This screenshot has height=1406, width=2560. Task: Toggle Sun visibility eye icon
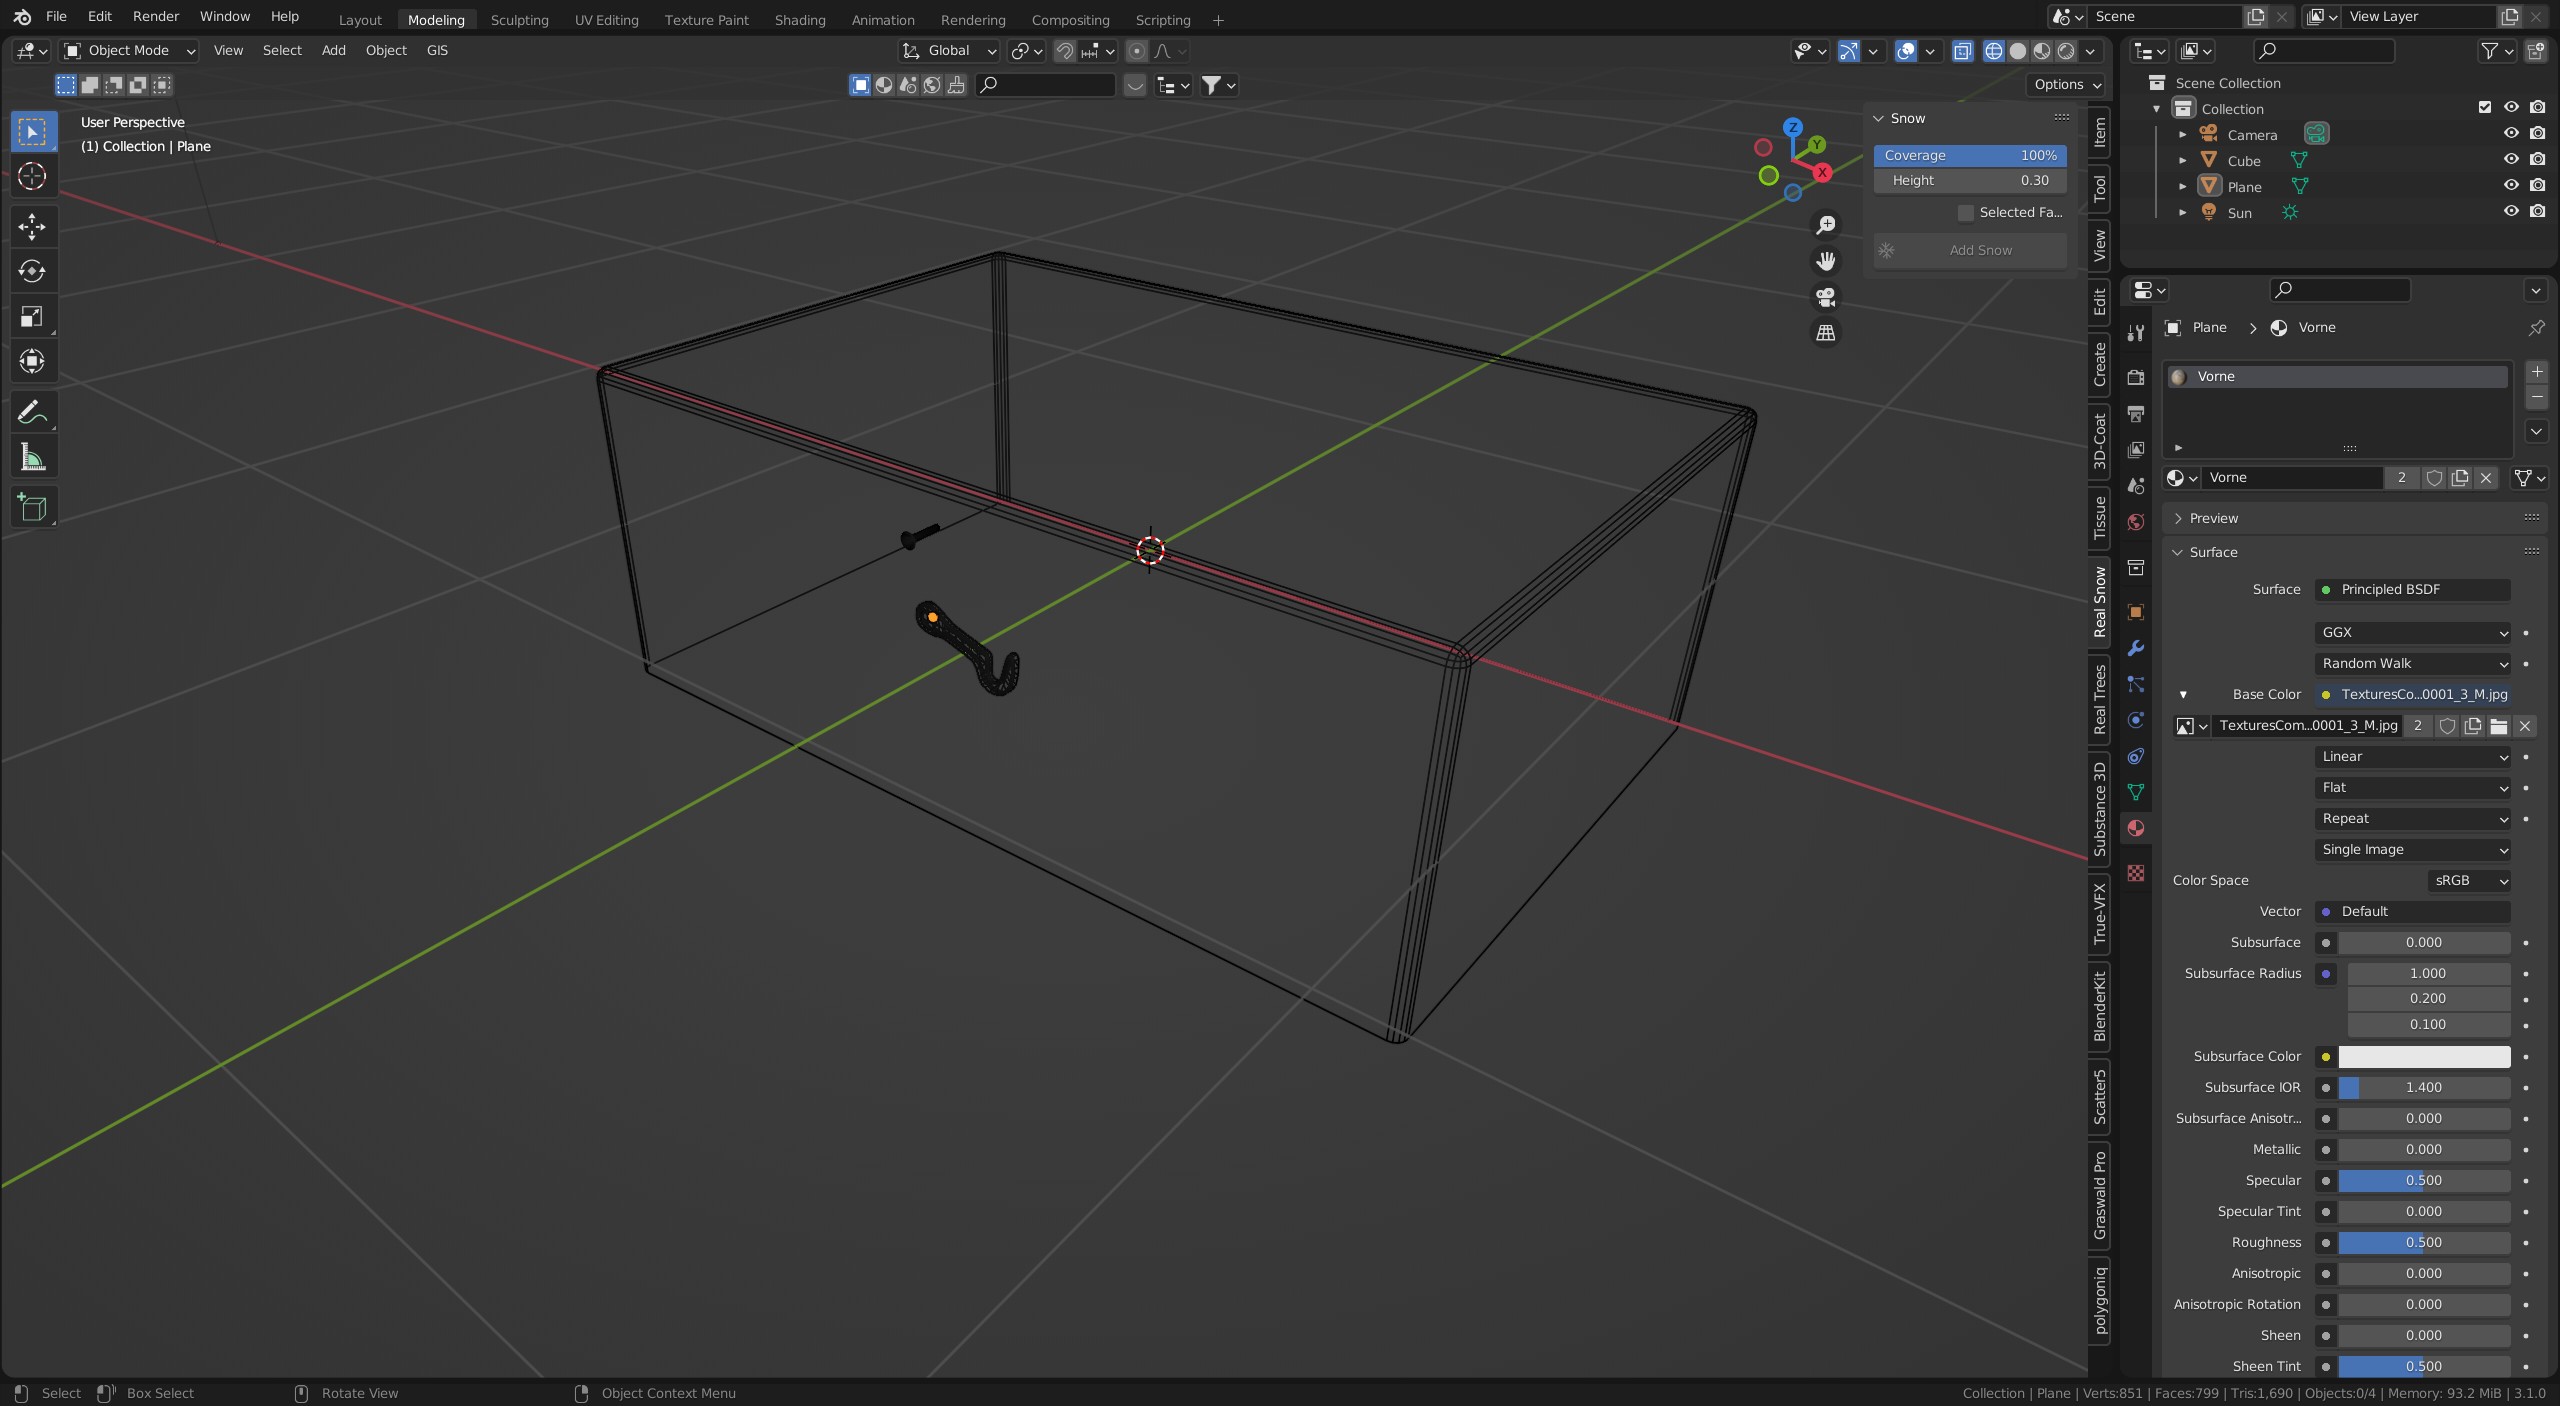(x=2511, y=212)
